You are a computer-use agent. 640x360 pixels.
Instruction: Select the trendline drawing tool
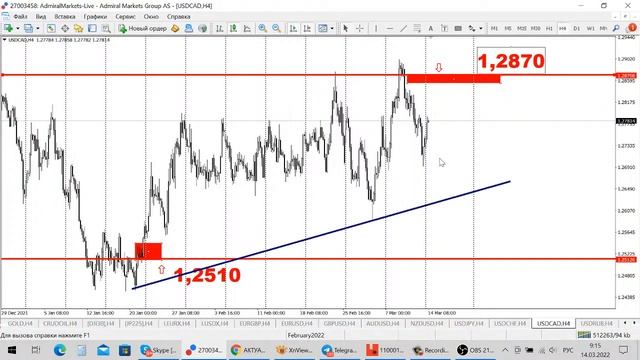tap(403, 28)
